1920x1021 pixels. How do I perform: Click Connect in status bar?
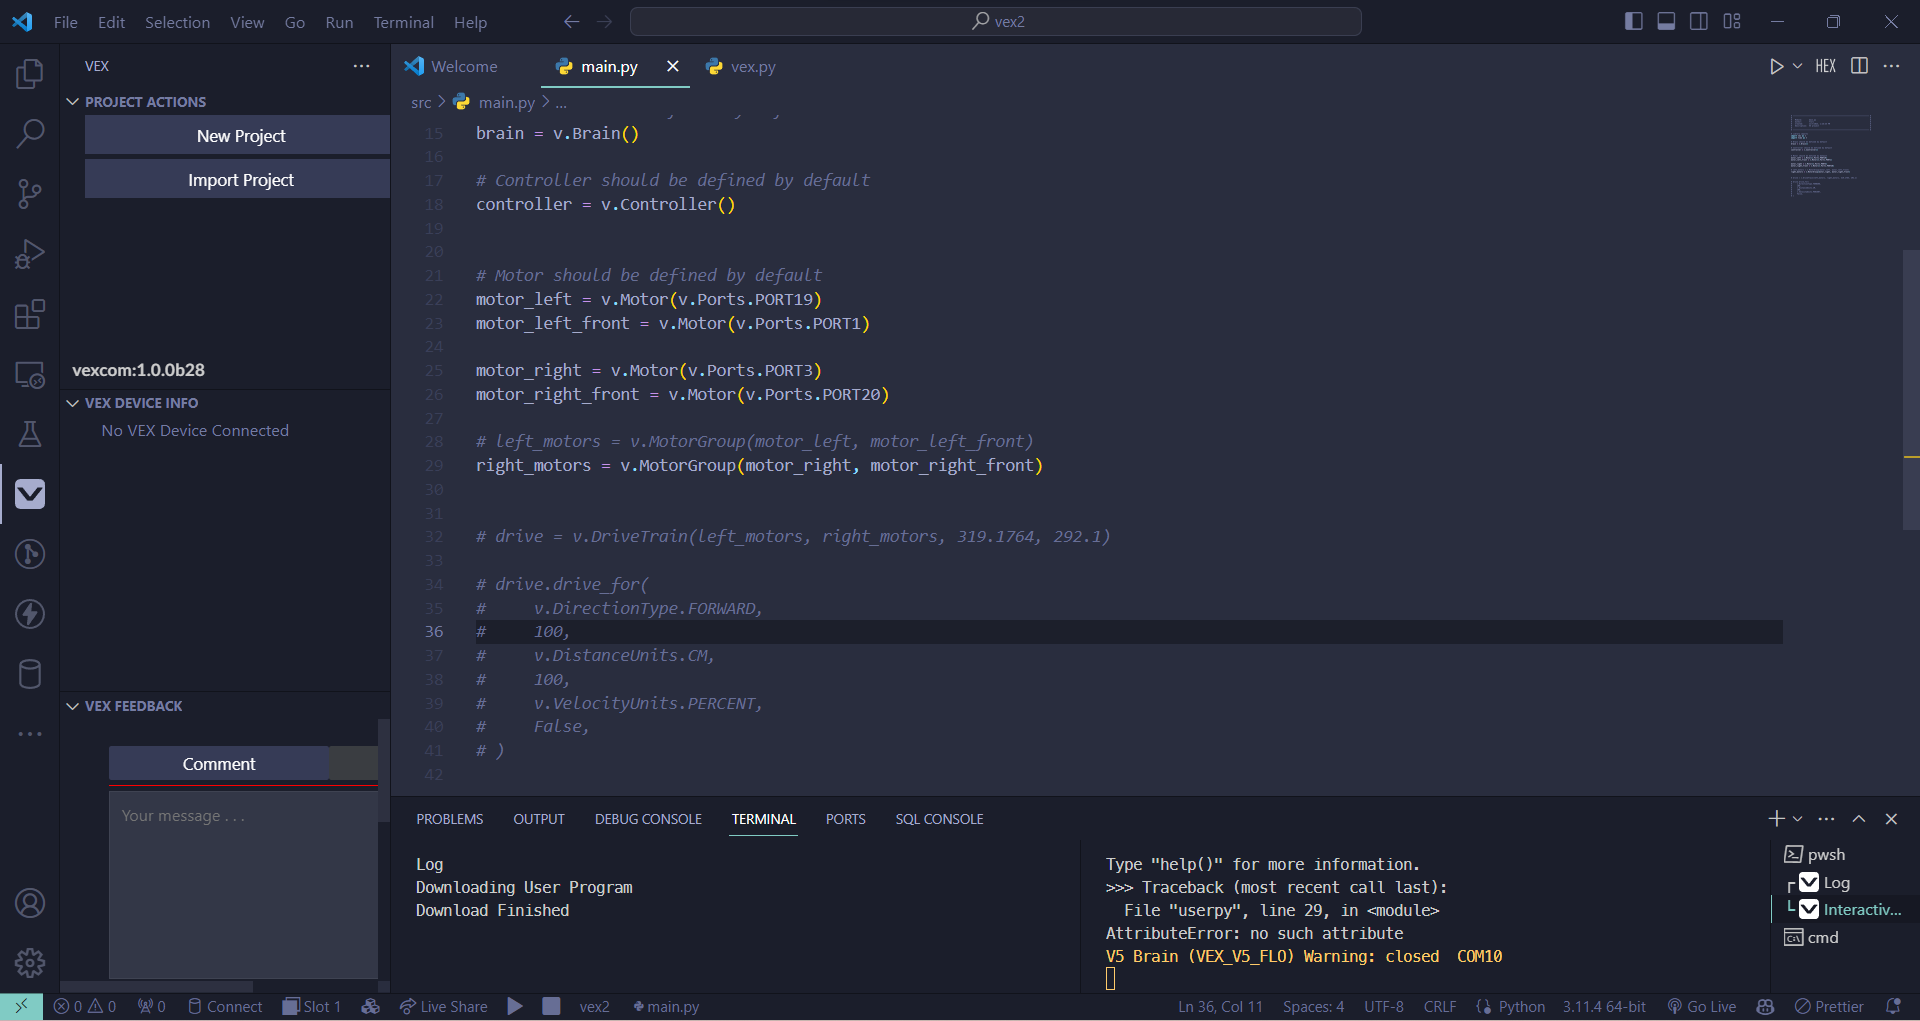(225, 1006)
